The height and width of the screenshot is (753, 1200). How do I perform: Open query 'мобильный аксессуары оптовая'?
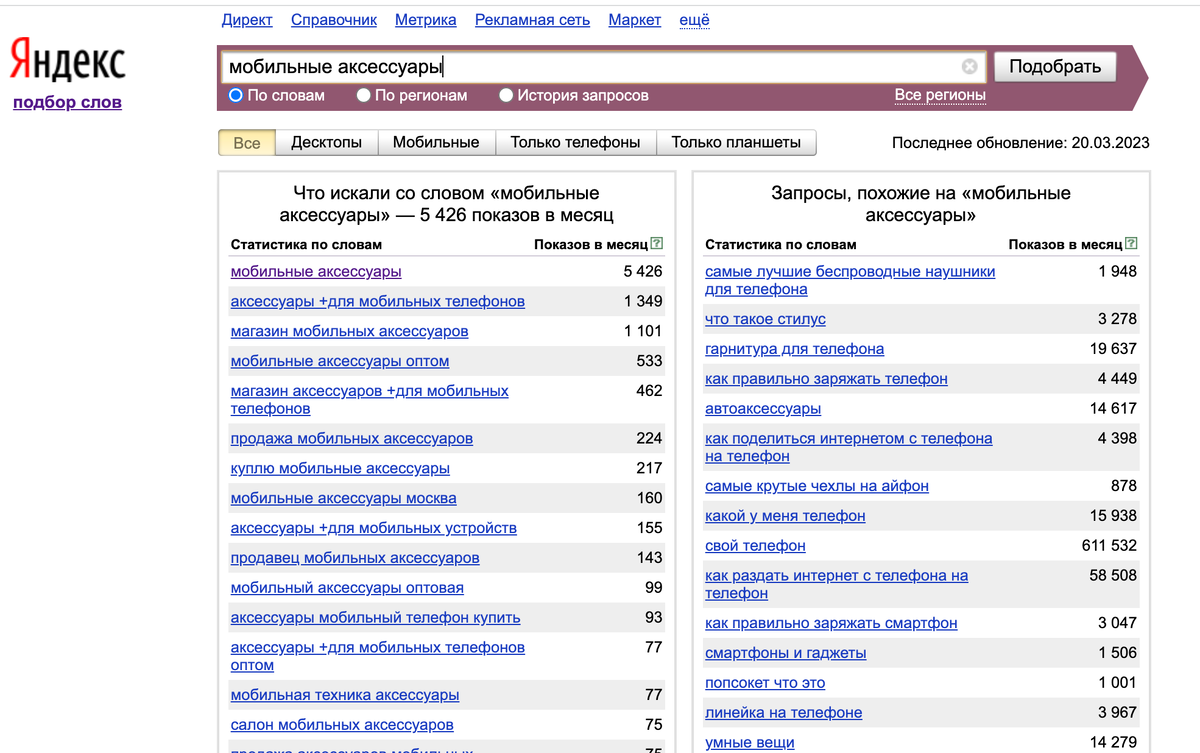click(347, 588)
